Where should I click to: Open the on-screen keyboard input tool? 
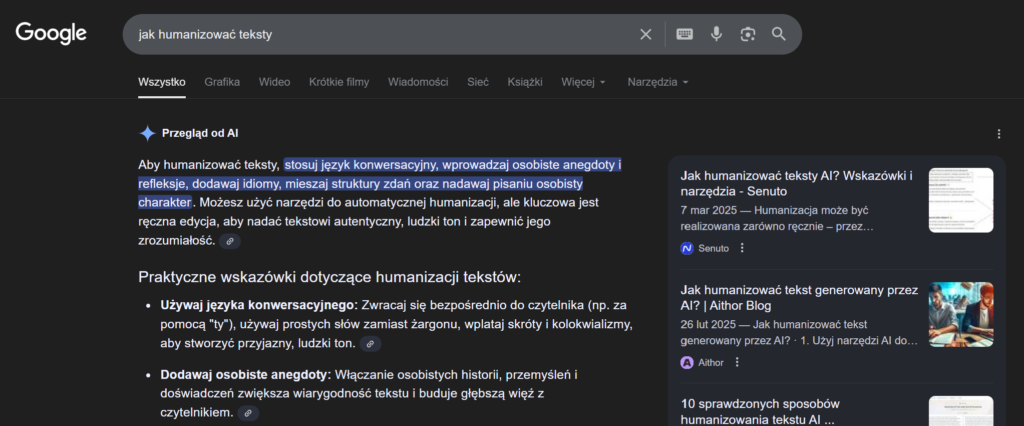[684, 34]
